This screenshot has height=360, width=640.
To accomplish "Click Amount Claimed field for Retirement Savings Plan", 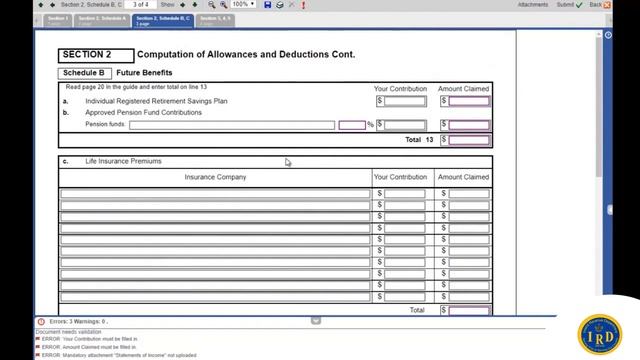I will tap(469, 101).
